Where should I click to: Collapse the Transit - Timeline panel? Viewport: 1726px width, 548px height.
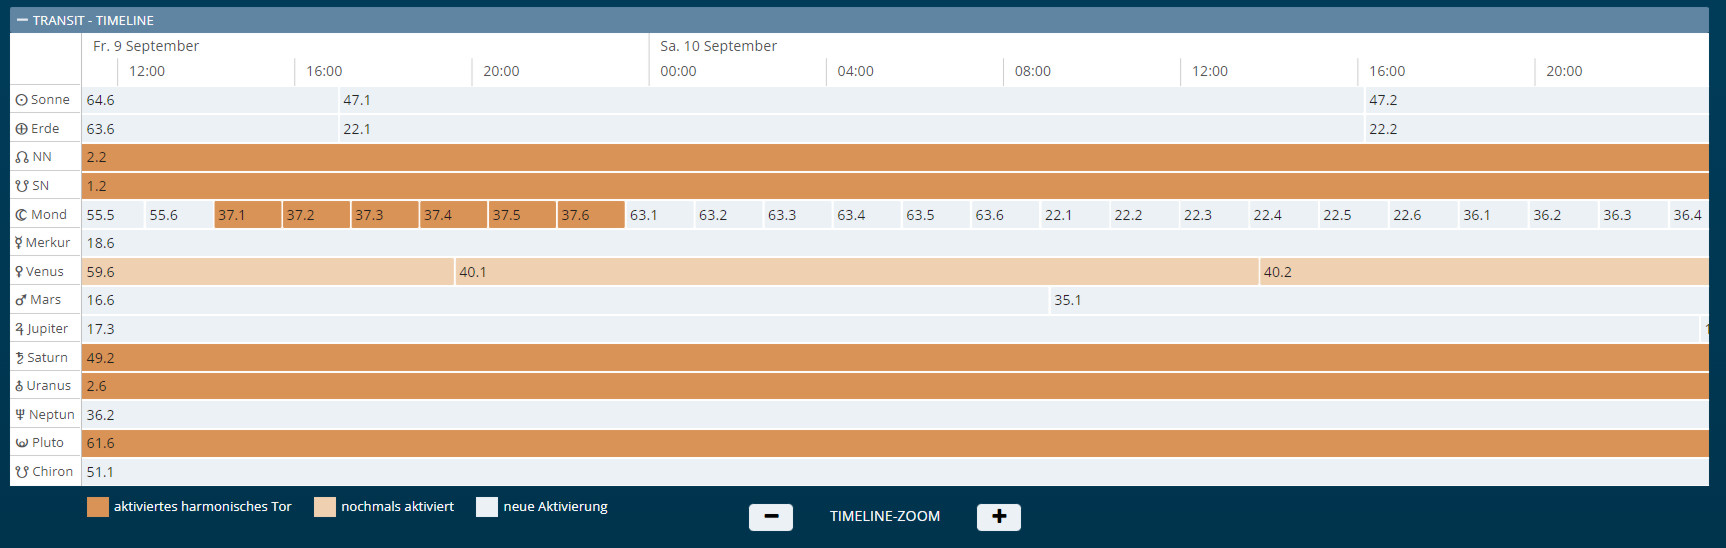(x=22, y=20)
